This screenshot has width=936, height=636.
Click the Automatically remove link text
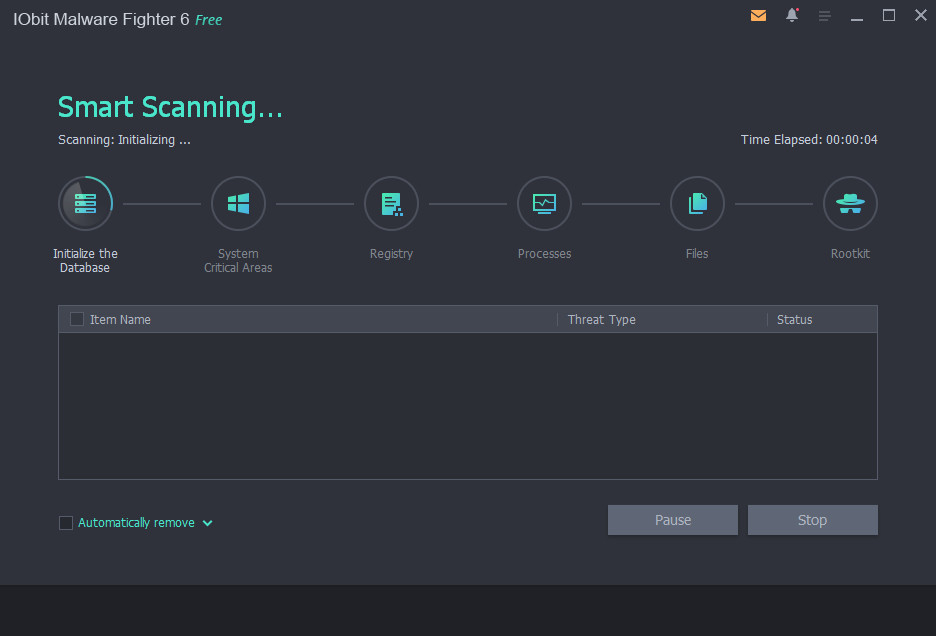pyautogui.click(x=136, y=523)
